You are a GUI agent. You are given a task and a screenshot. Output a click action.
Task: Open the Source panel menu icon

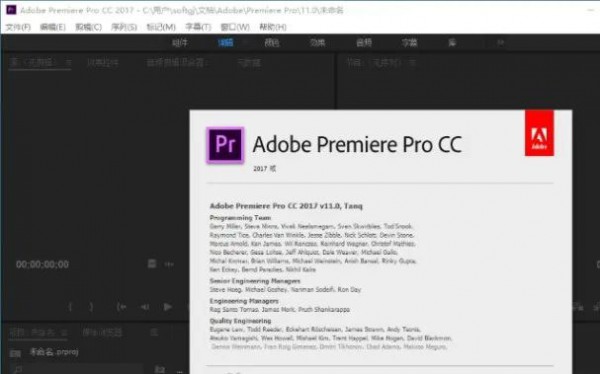(68, 63)
